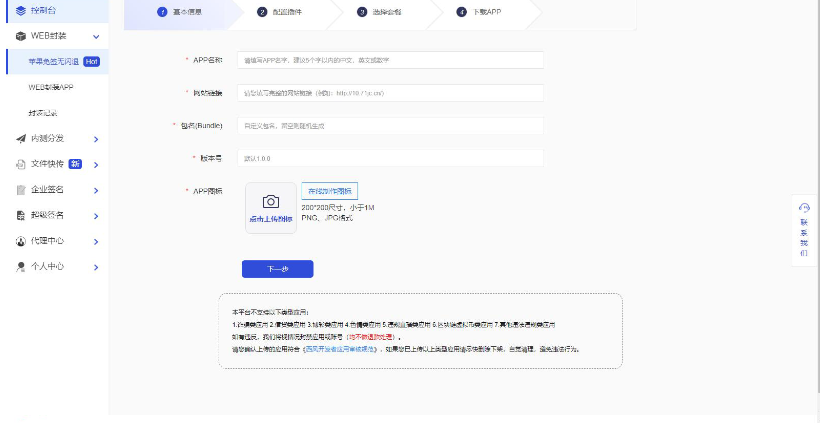Focus the APP名称 input field
The image size is (820, 423).
[390, 60]
